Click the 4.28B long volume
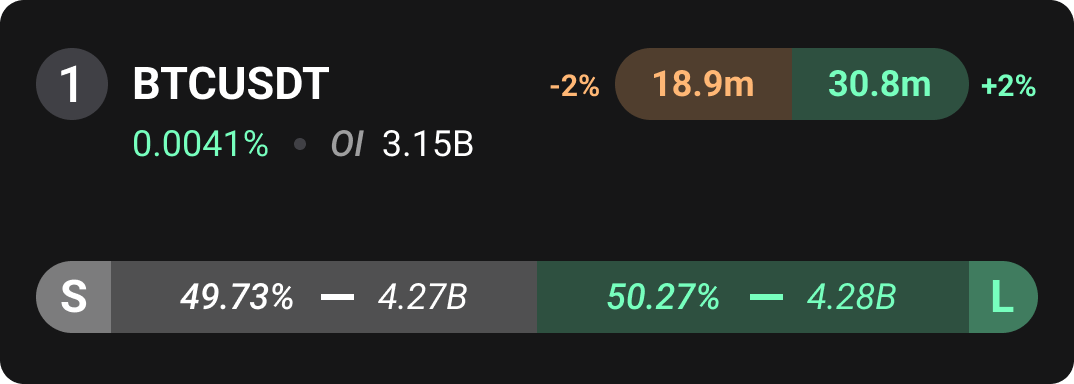The height and width of the screenshot is (384, 1074). 851,297
